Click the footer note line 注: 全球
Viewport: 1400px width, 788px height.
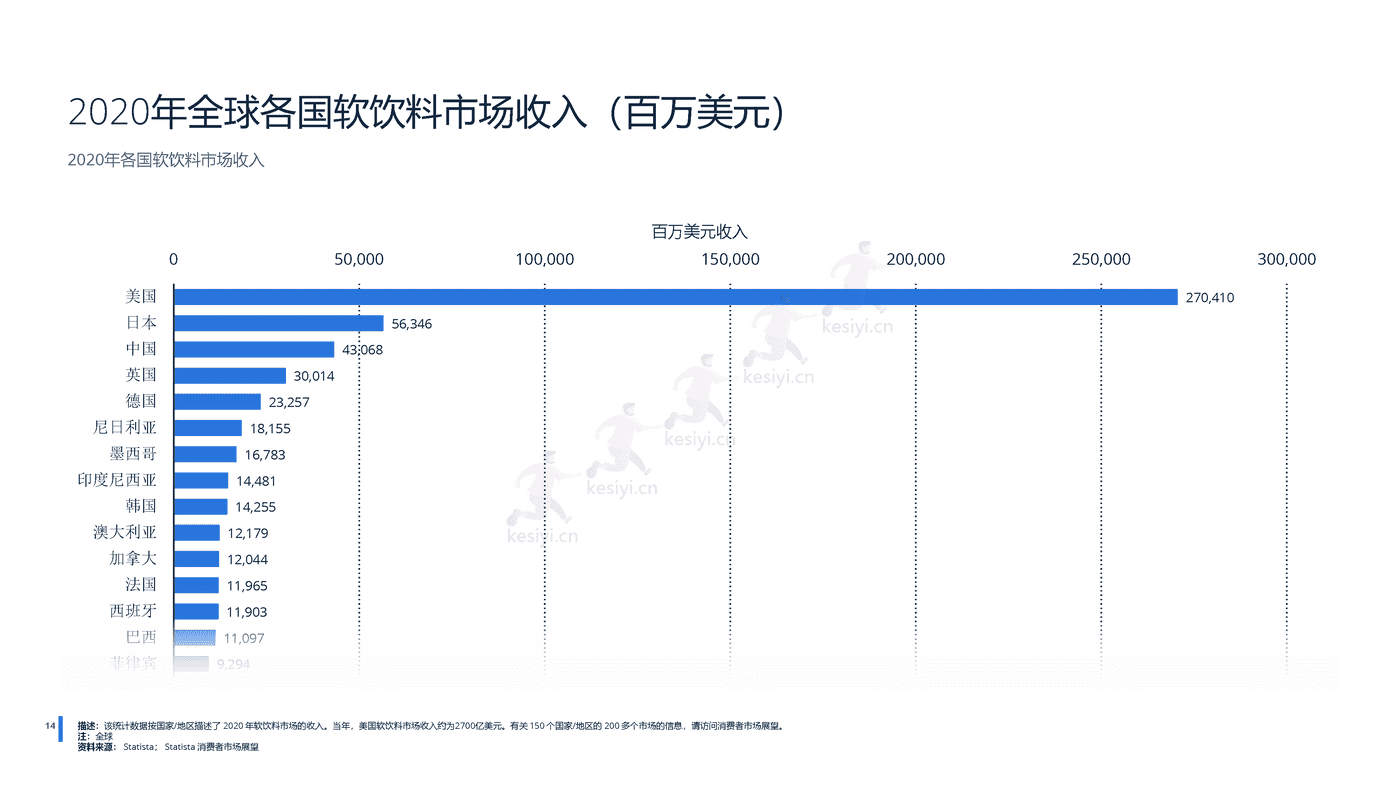(95, 736)
